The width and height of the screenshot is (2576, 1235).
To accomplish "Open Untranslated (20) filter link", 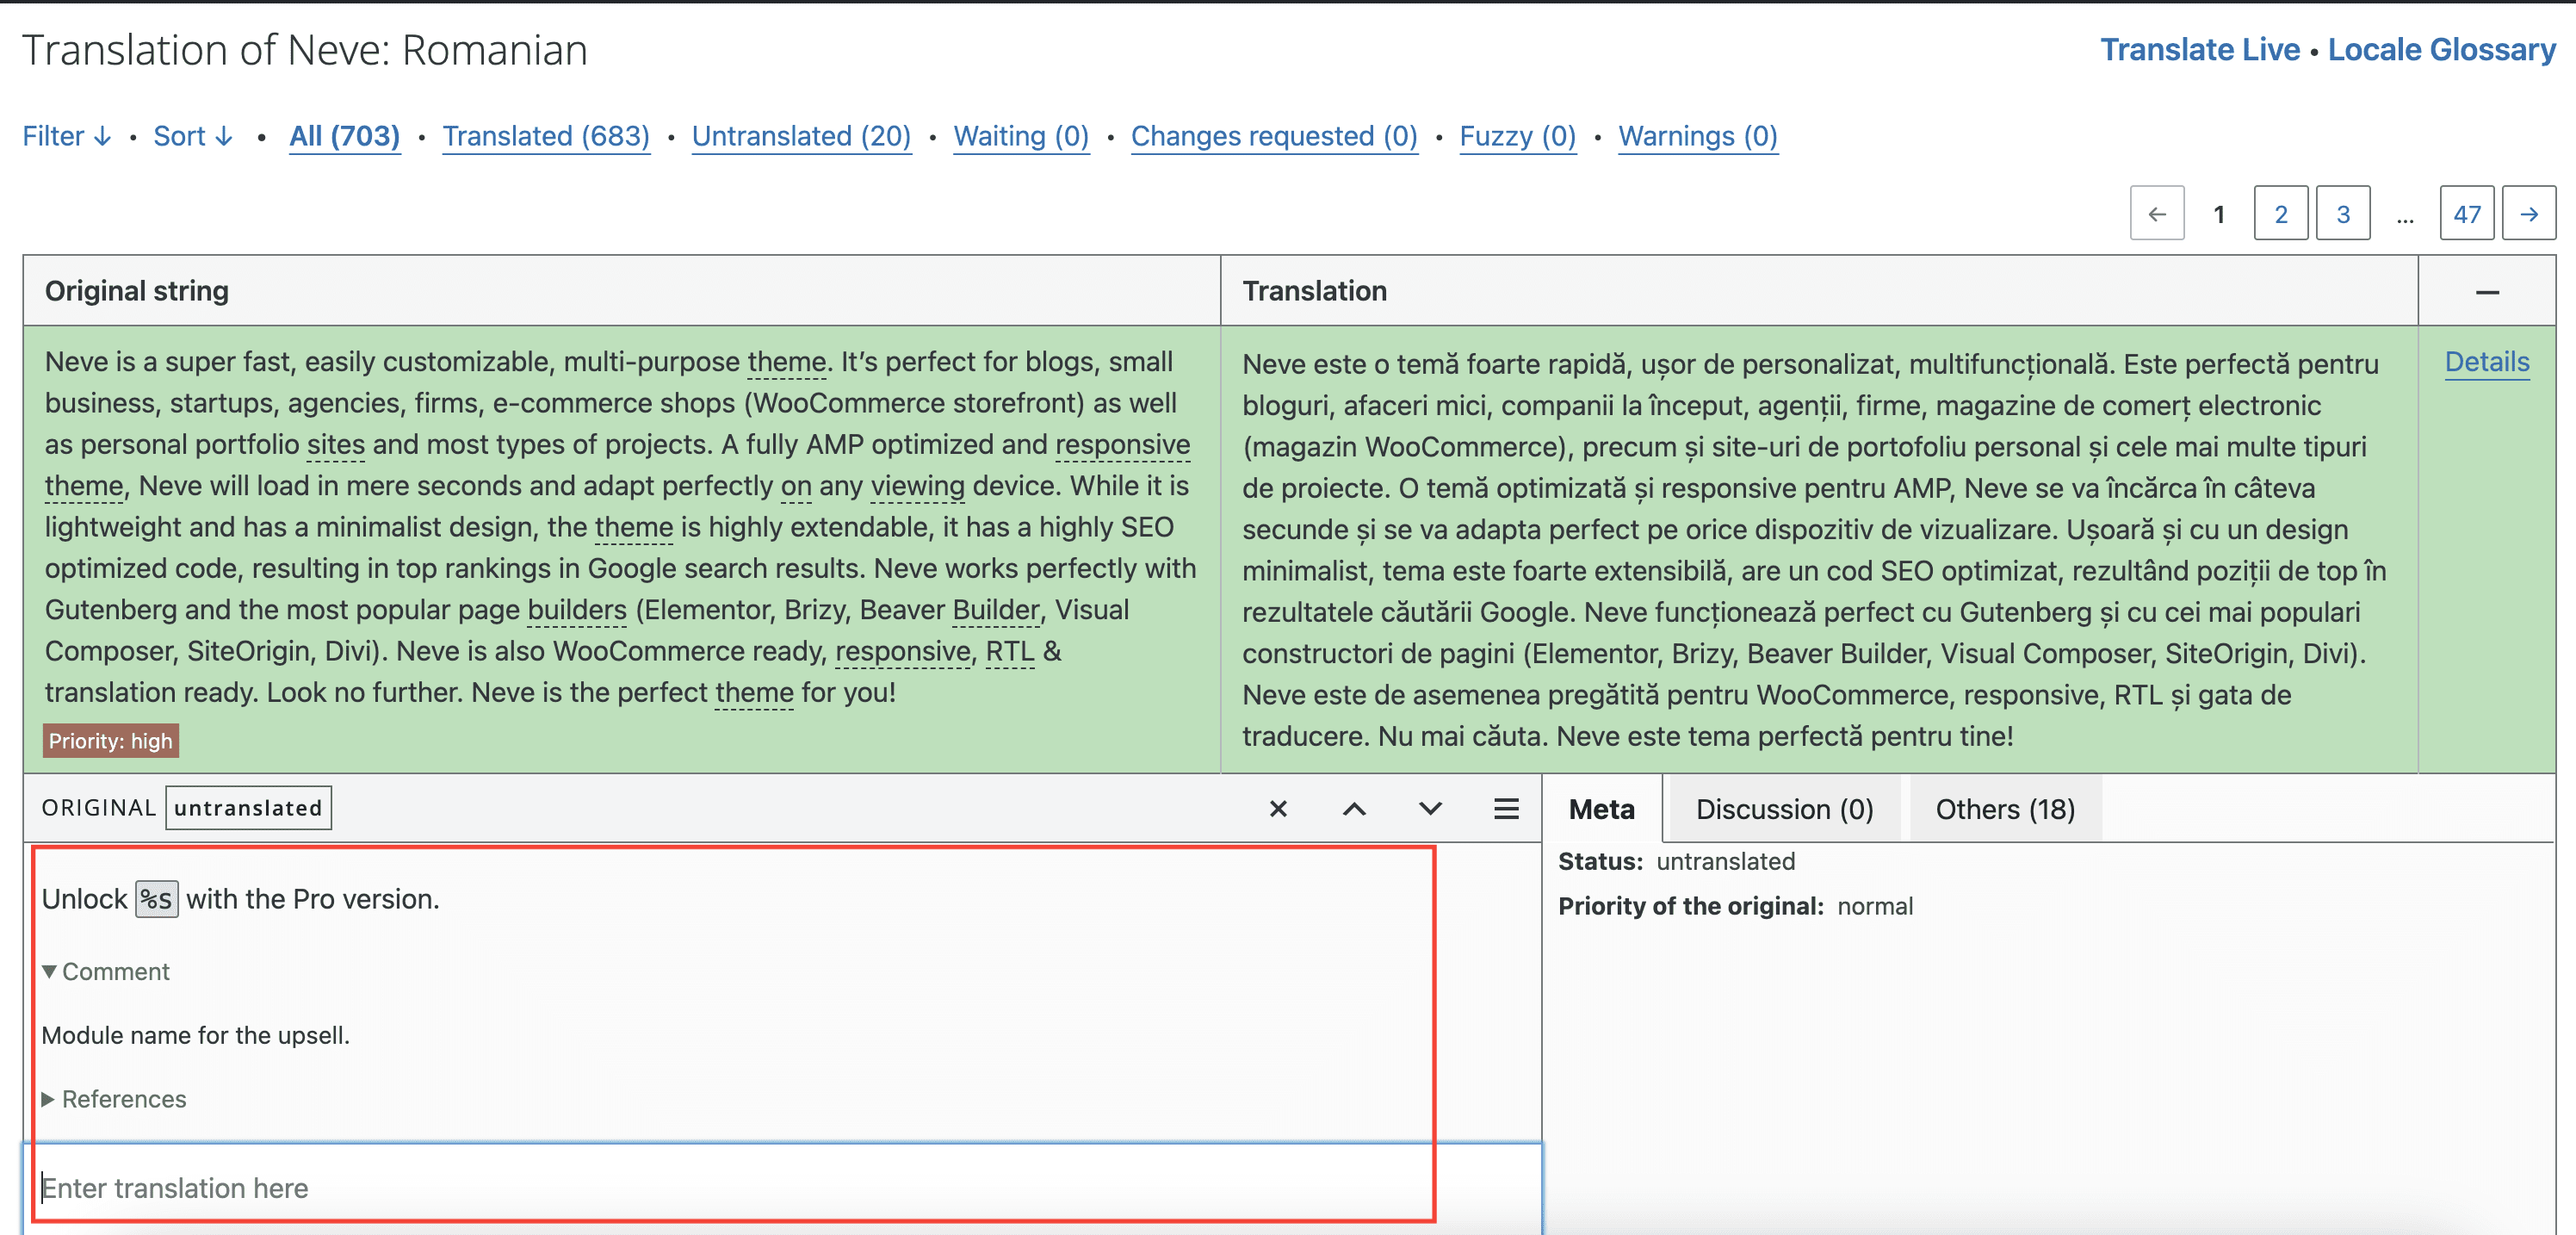I will [x=801, y=136].
